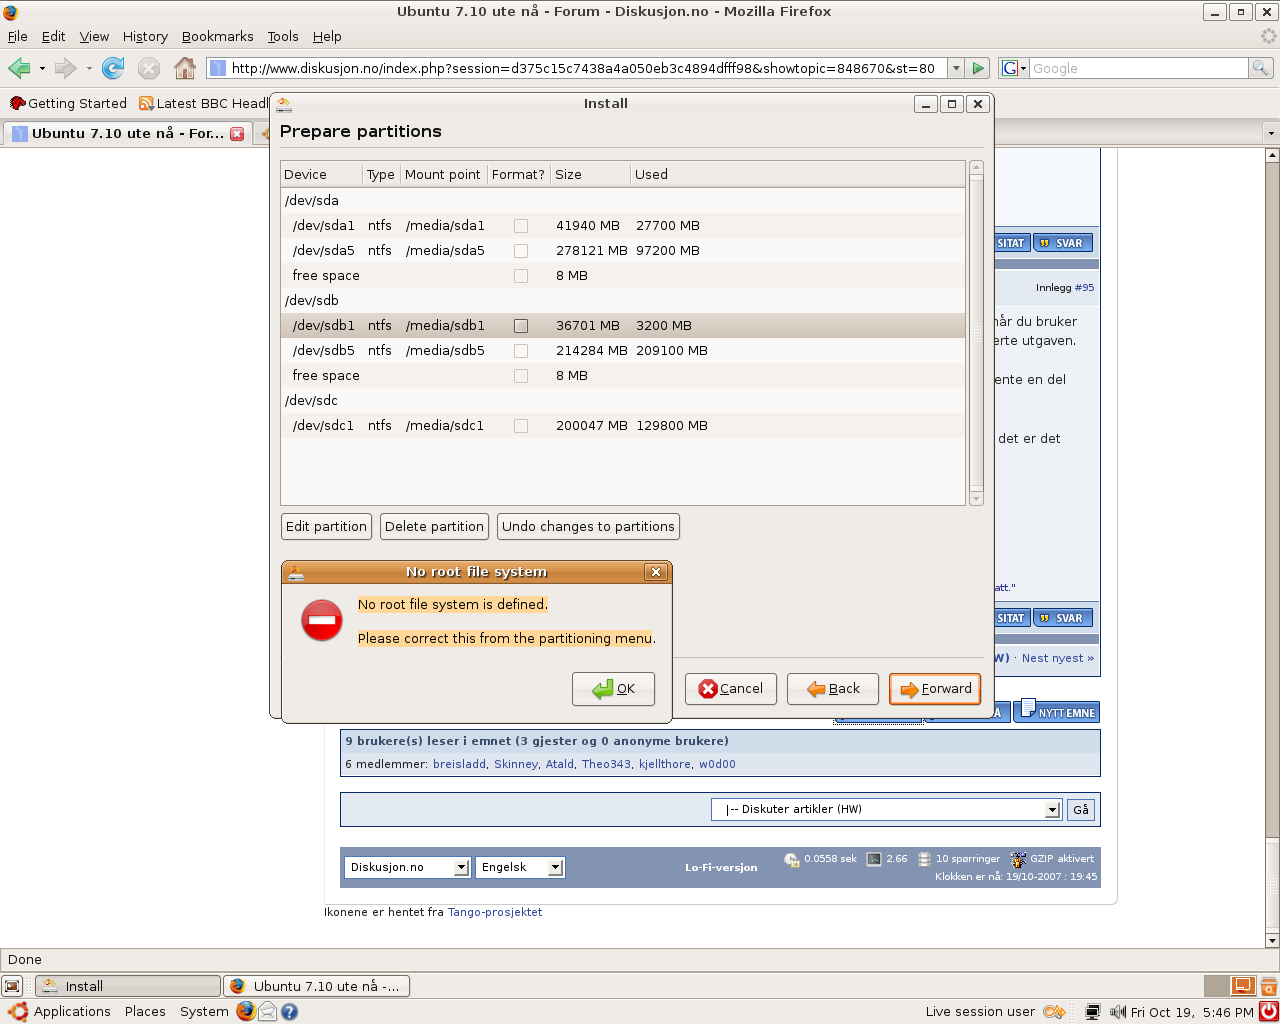Open the Diskuter artikler (HW) forum dropdown
Viewport: 1280px width, 1024px height.
(x=886, y=809)
